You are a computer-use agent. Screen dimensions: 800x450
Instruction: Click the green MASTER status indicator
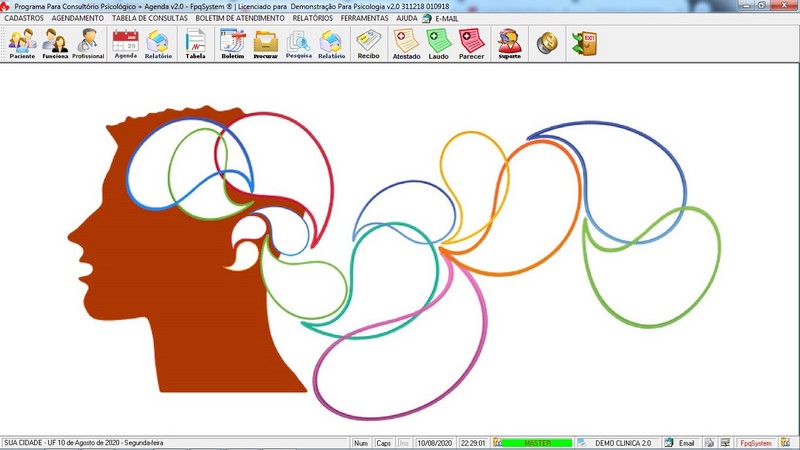click(536, 442)
